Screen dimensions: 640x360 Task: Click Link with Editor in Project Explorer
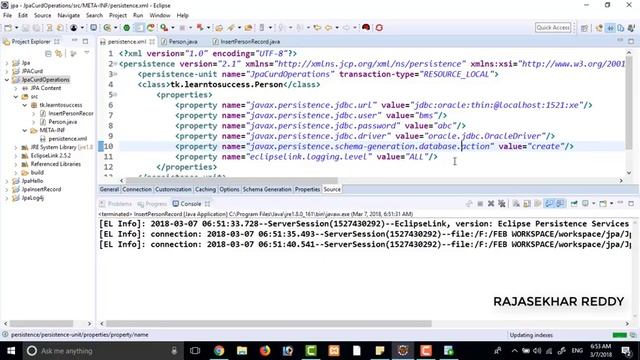(59, 53)
